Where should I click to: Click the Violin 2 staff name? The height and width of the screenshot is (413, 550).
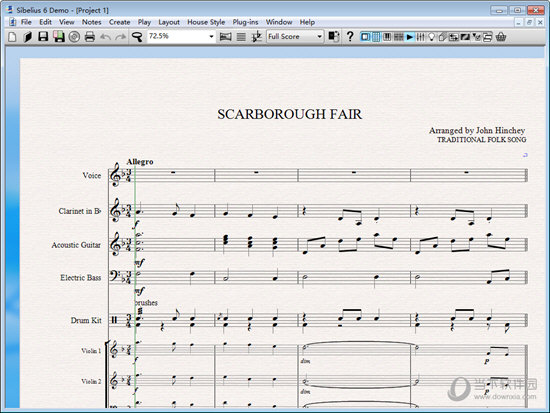pyautogui.click(x=91, y=381)
